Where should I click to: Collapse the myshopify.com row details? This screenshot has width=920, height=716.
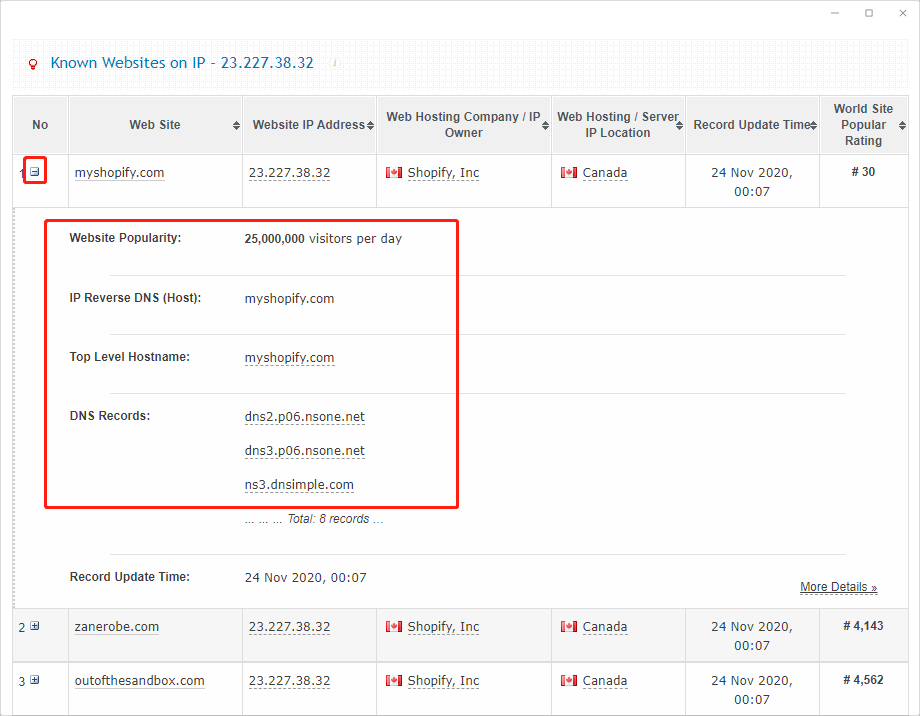[35, 172]
